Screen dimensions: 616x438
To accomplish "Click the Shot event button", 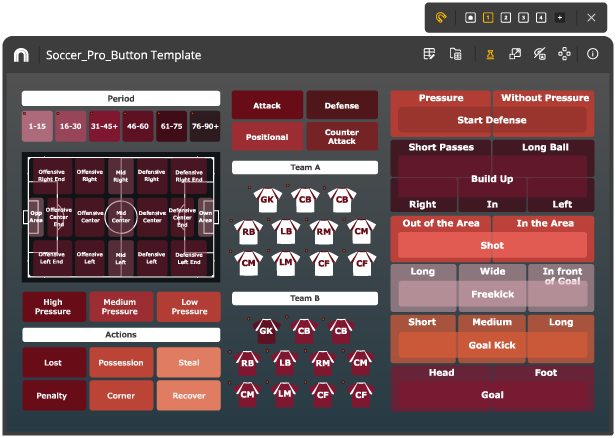I will pyautogui.click(x=492, y=245).
